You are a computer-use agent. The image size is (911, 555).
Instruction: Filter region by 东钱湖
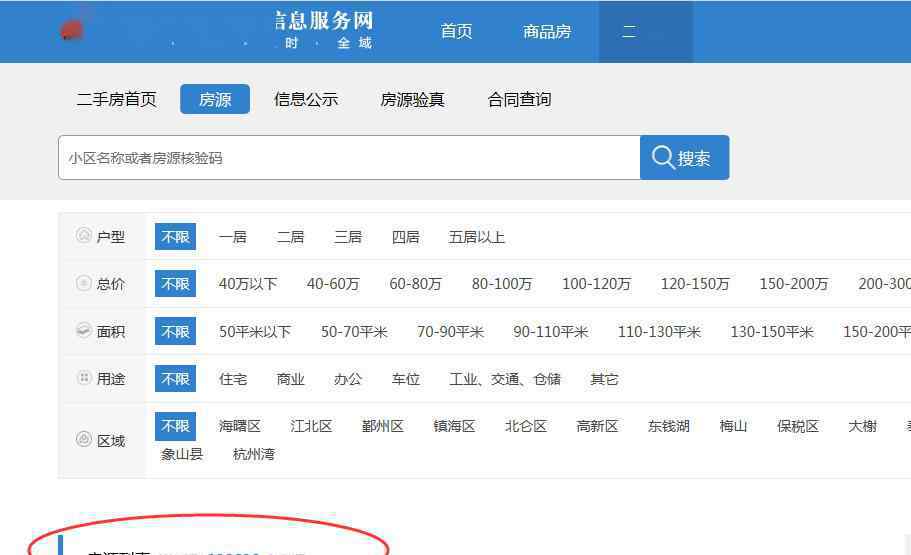(669, 426)
